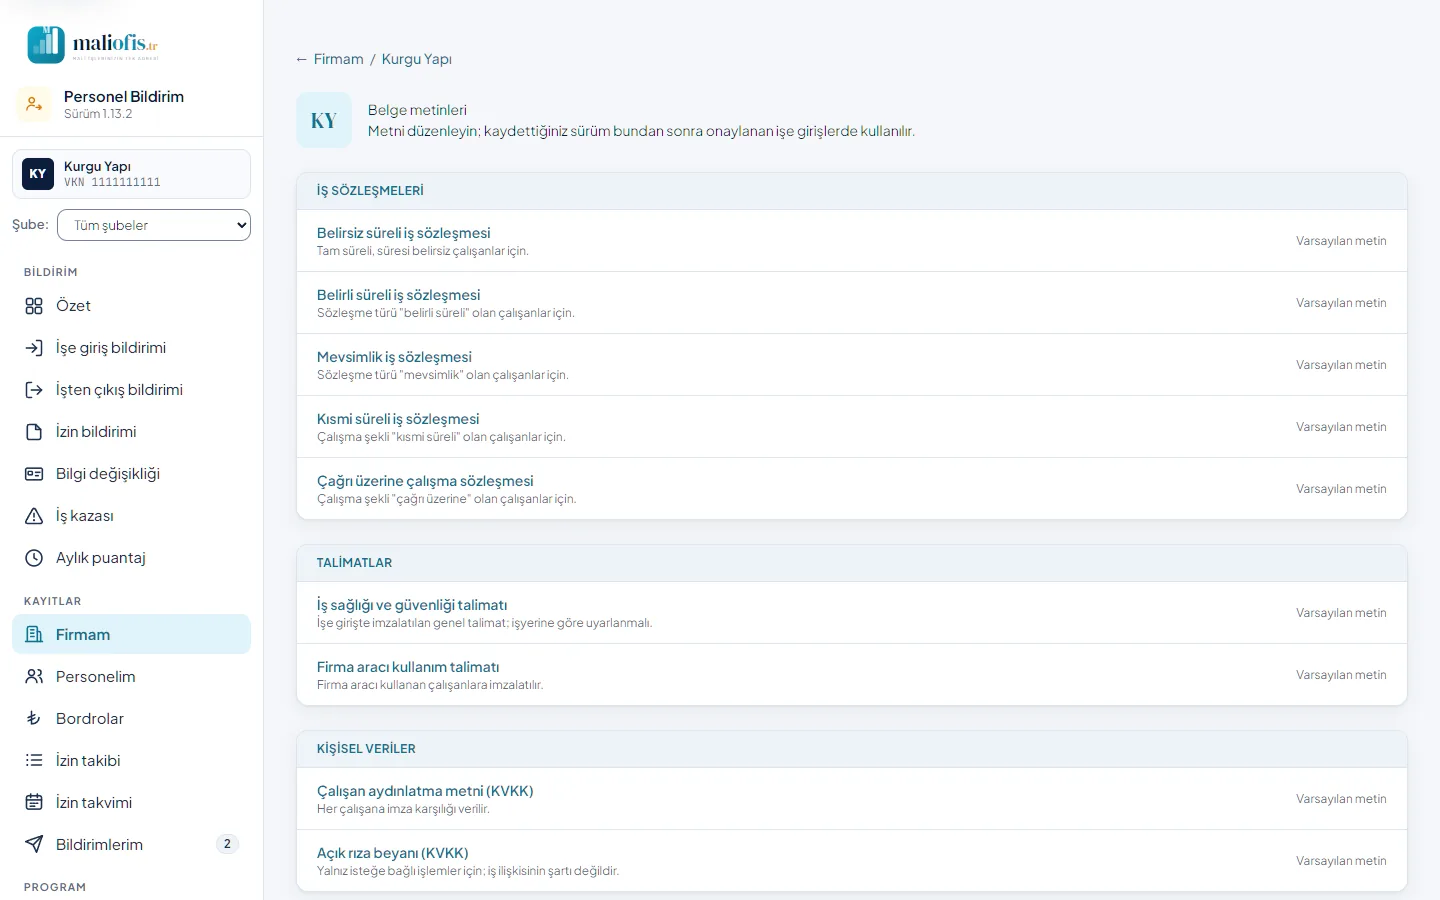1440x900 pixels.
Task: Click the maliofis logo icon
Action: (x=46, y=45)
